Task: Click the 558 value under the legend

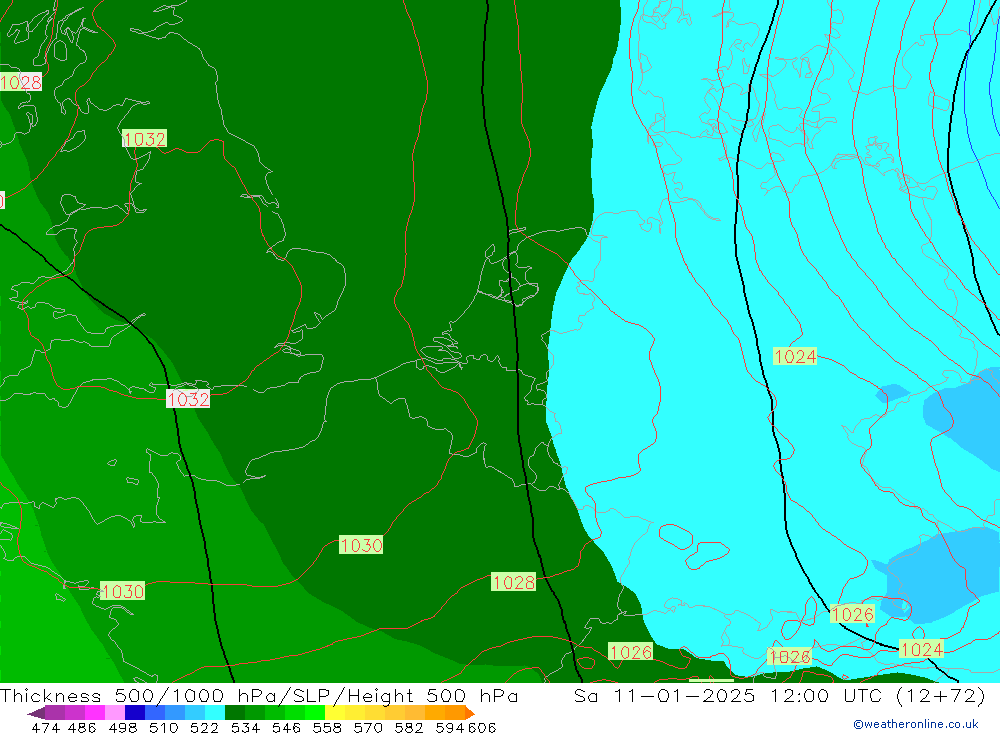Action: click(327, 727)
